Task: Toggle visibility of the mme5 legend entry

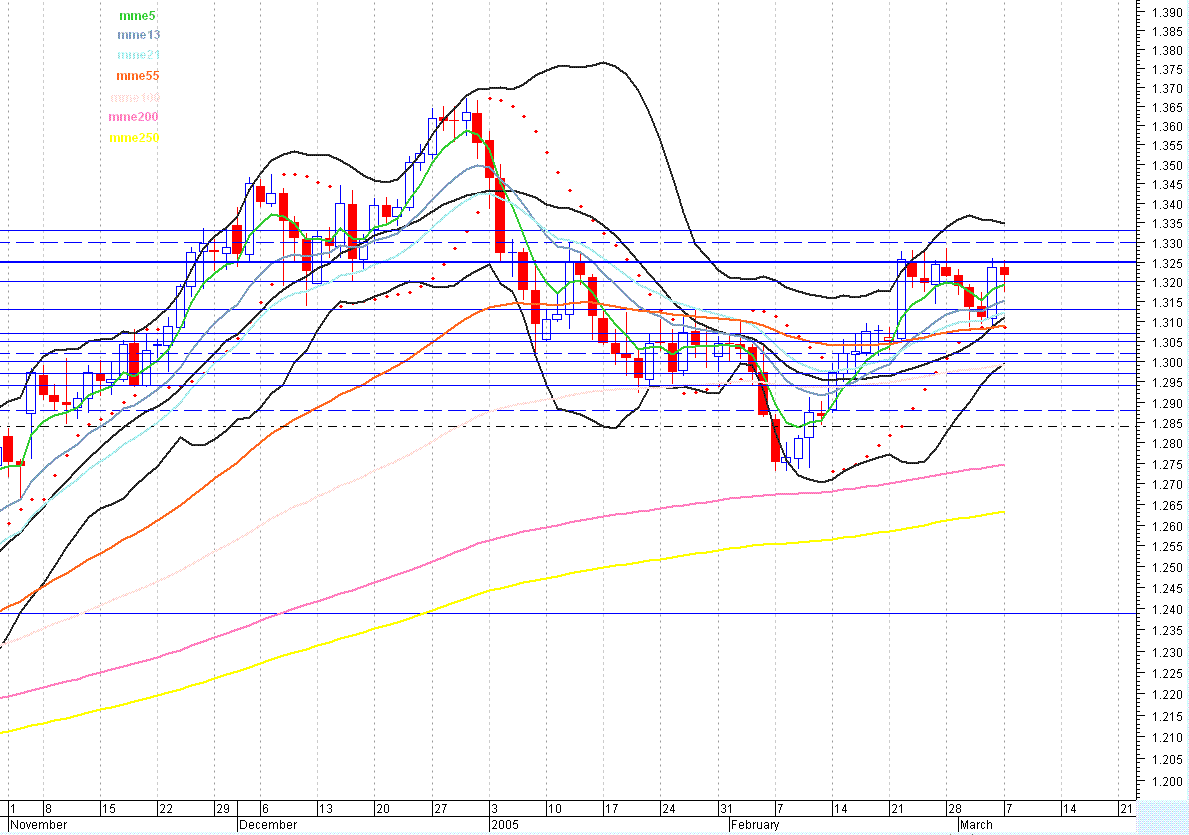Action: tap(137, 15)
